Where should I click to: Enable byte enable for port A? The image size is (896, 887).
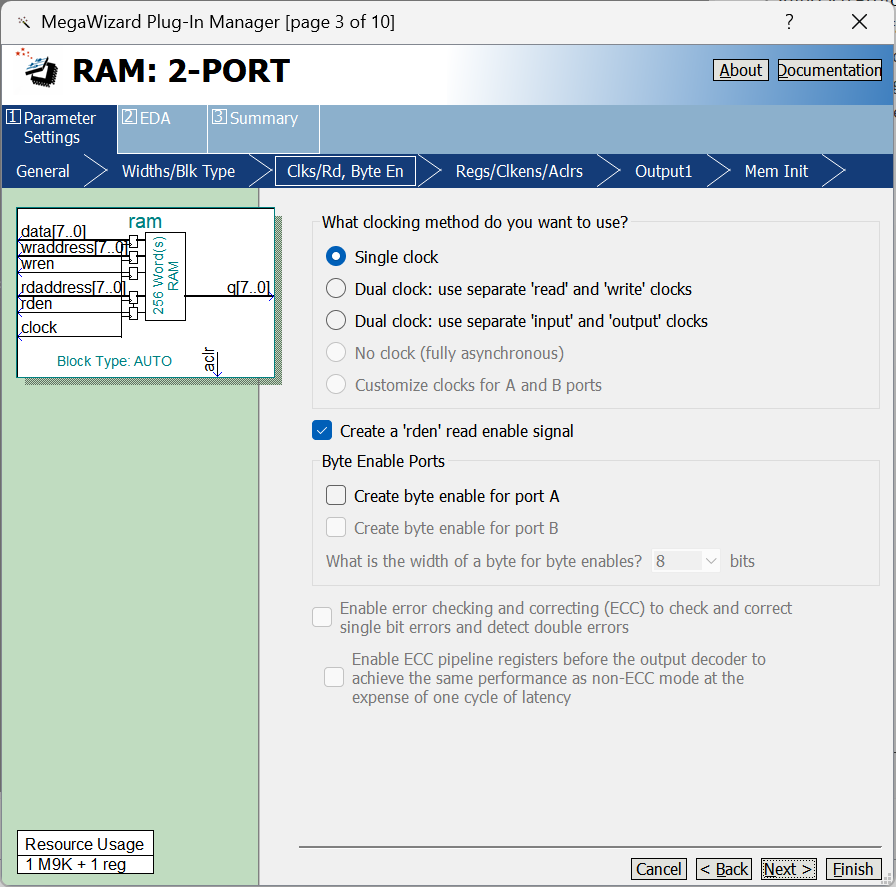[336, 496]
